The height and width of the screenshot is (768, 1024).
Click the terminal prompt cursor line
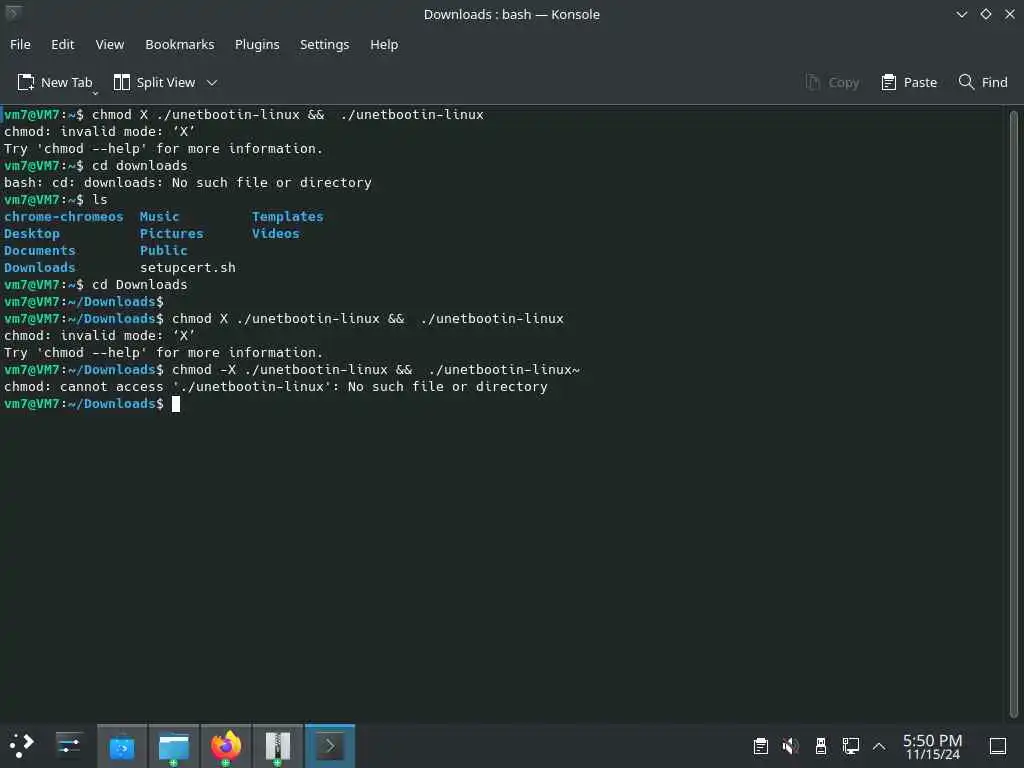91,404
